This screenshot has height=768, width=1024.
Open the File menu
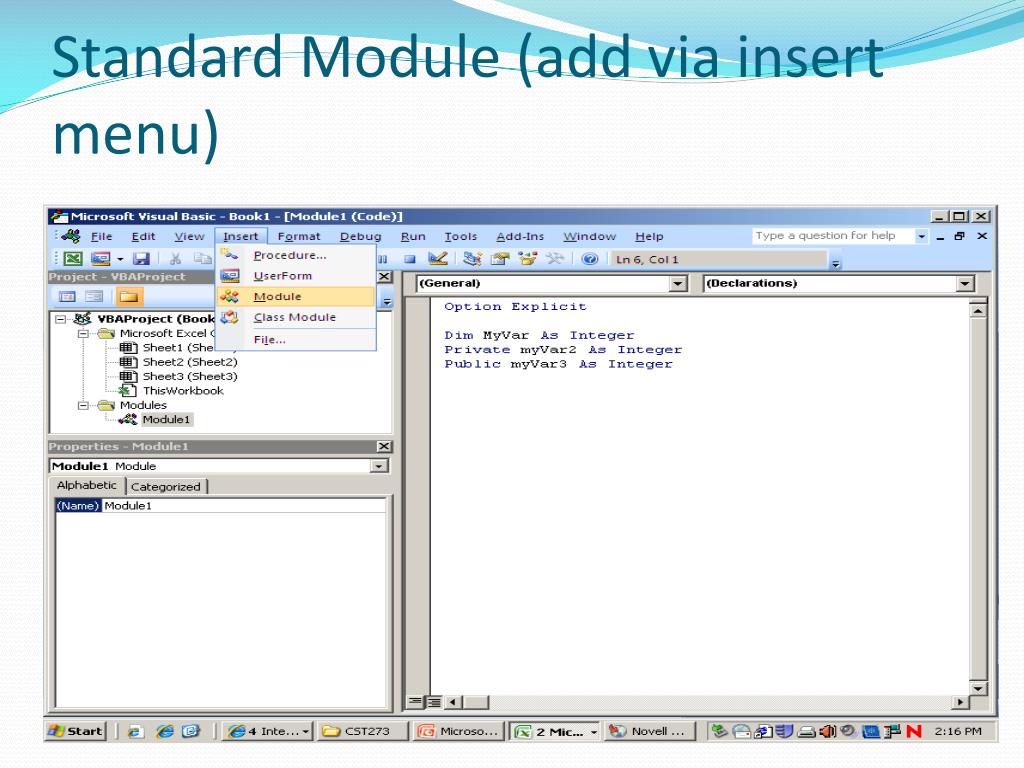coord(101,236)
